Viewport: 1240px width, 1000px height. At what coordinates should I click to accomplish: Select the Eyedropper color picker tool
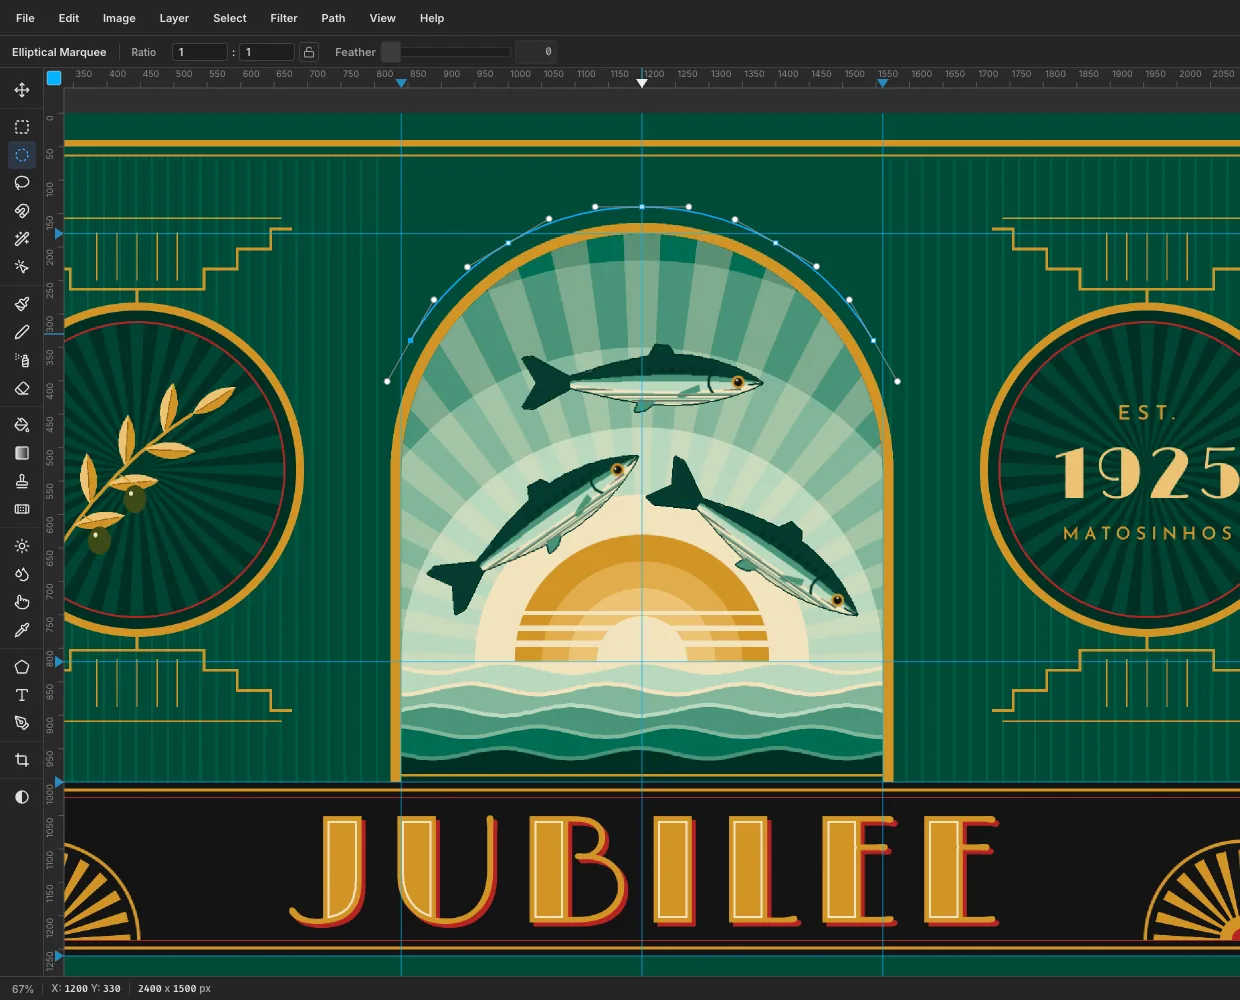[22, 630]
